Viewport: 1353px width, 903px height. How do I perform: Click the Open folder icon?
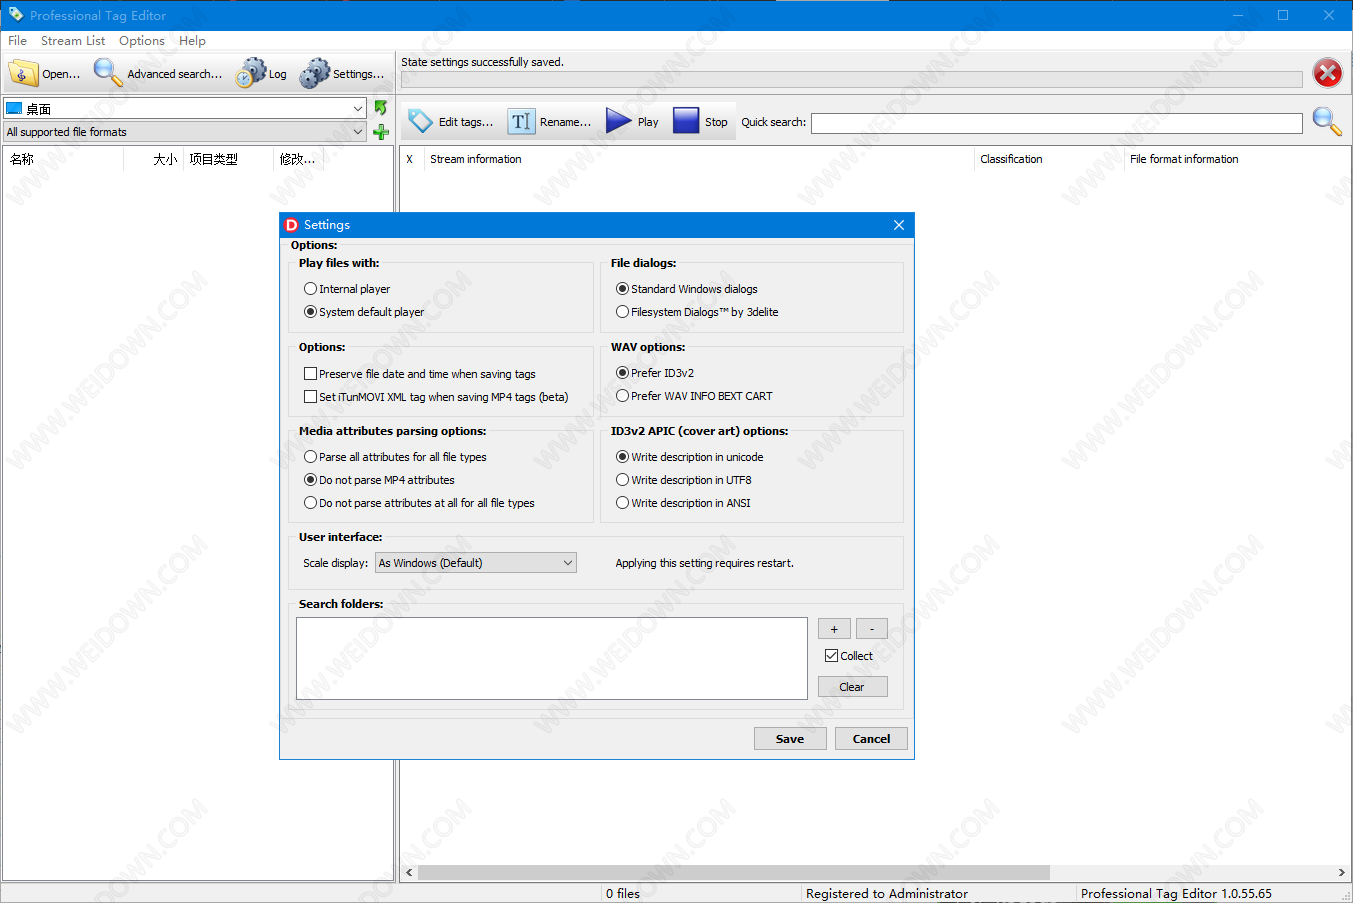[x=22, y=73]
